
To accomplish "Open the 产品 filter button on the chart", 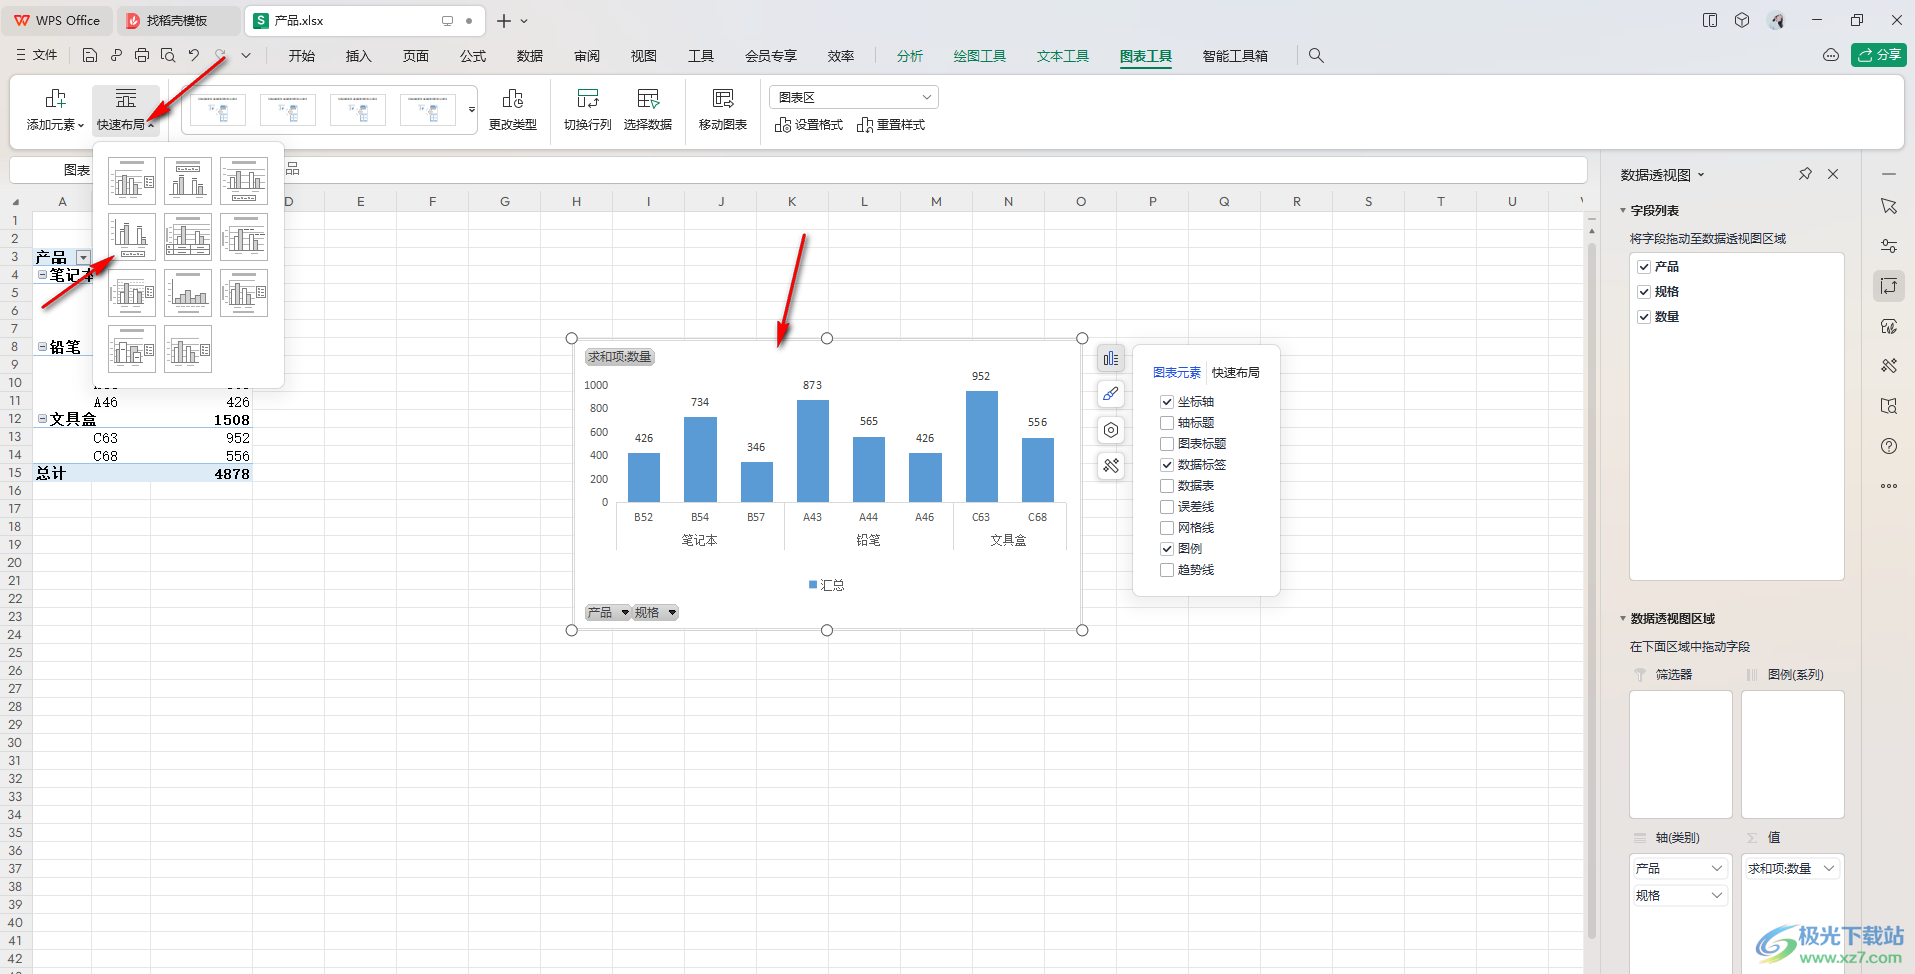I will click(608, 612).
